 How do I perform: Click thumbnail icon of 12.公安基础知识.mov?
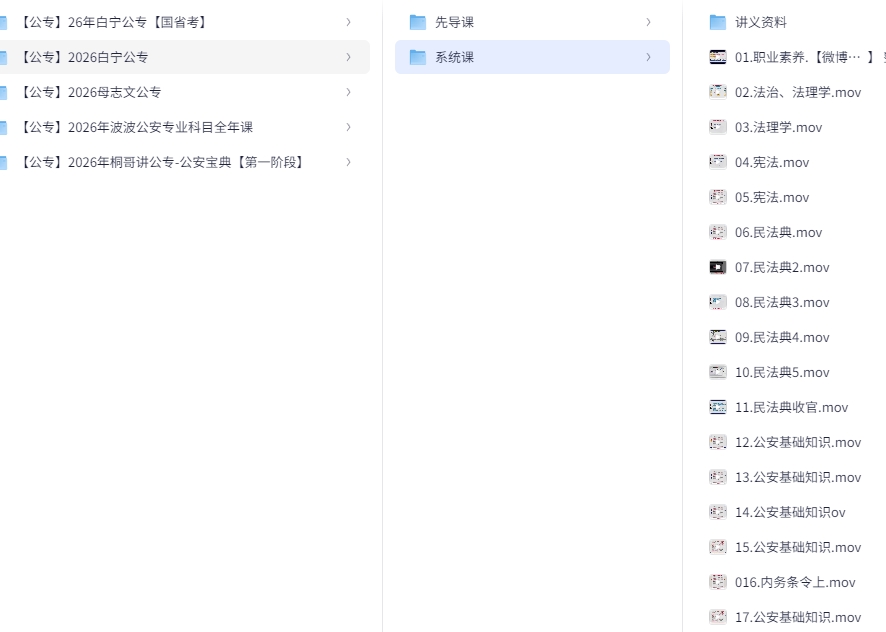pyautogui.click(x=718, y=443)
